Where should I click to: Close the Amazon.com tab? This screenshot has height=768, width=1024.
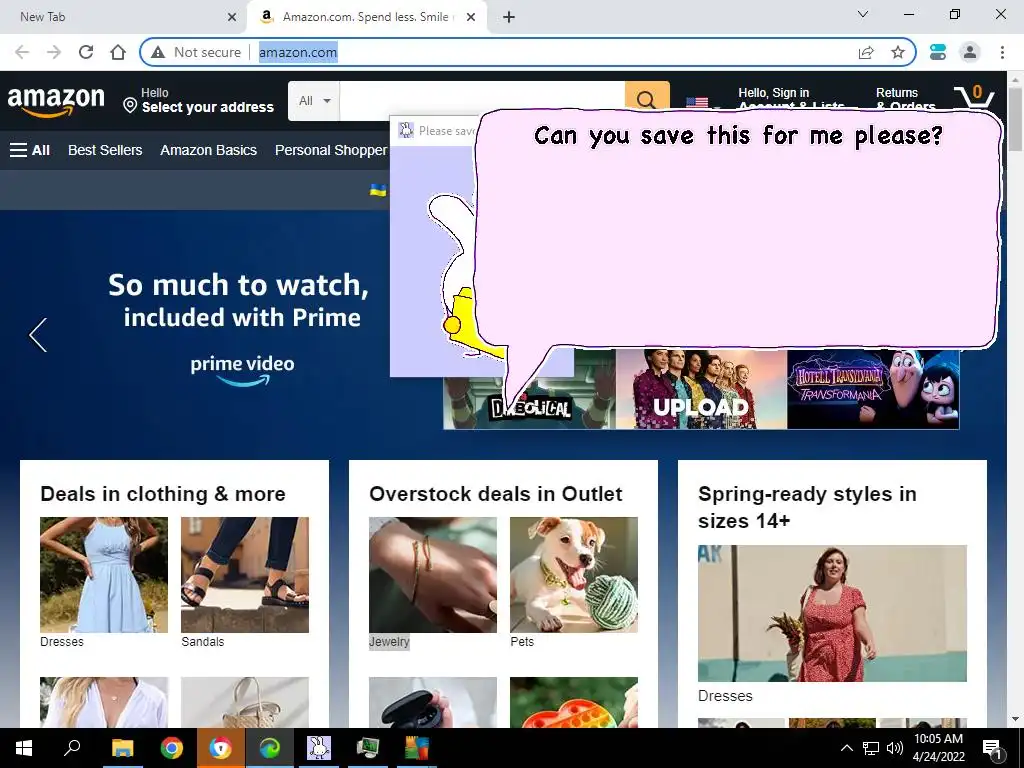tap(471, 18)
